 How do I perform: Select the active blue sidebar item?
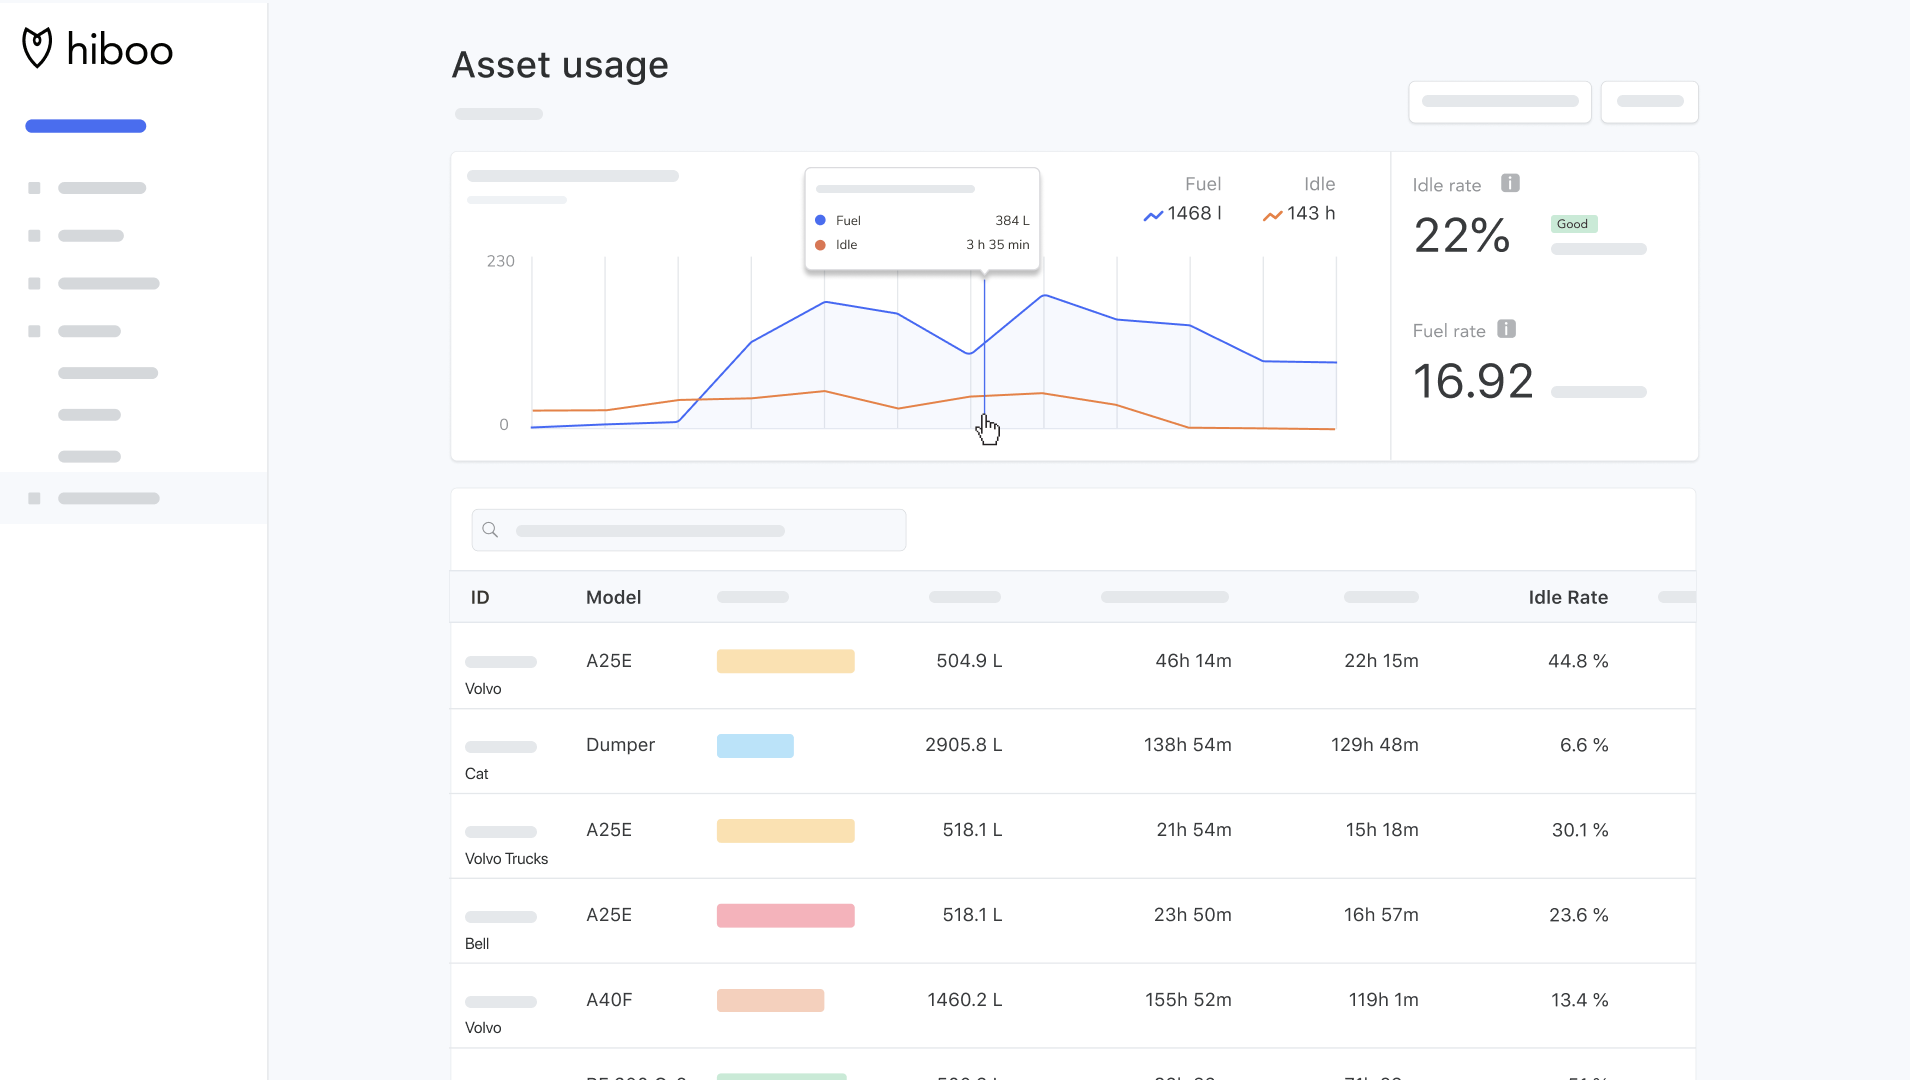[86, 126]
